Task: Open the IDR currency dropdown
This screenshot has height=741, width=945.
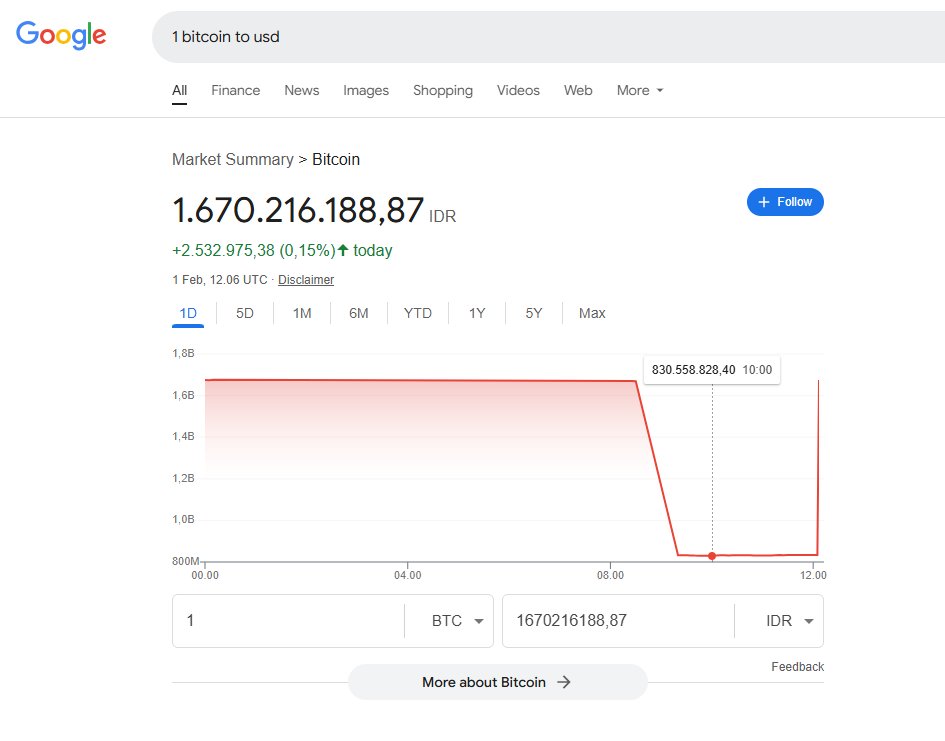Action: [789, 621]
